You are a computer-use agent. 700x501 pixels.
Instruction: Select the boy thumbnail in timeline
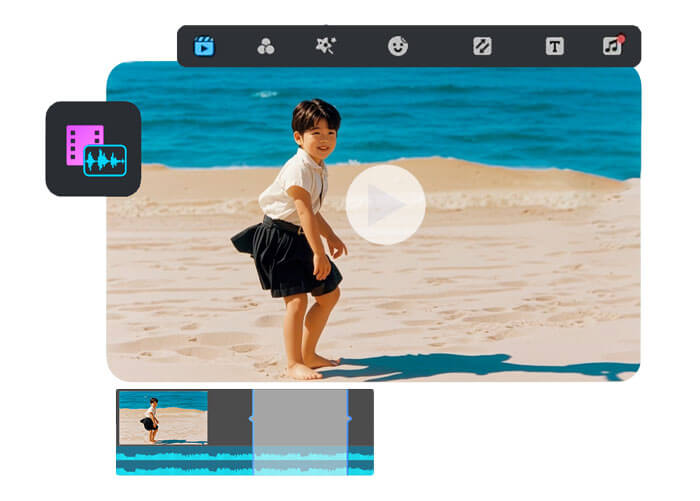coord(163,418)
